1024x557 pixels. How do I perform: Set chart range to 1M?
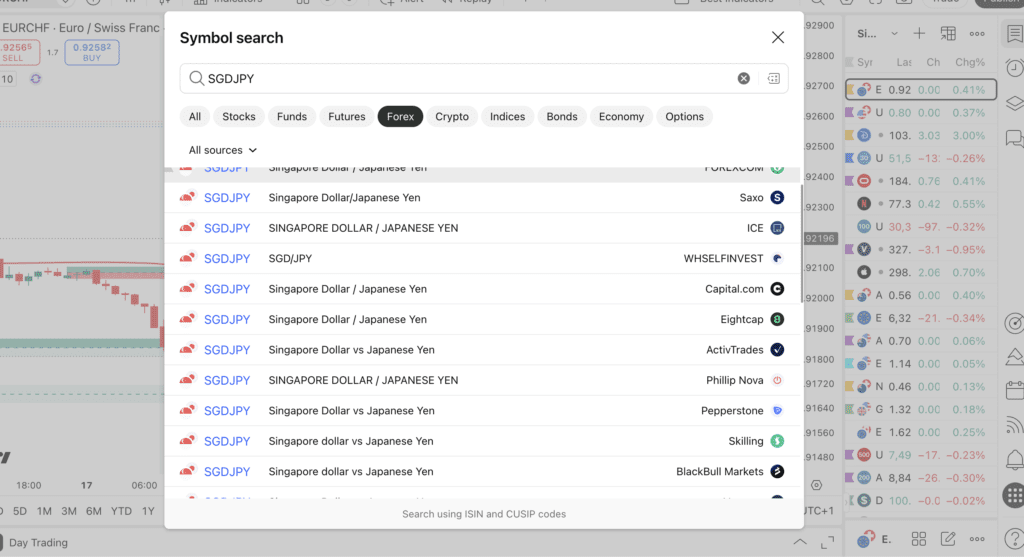click(44, 511)
